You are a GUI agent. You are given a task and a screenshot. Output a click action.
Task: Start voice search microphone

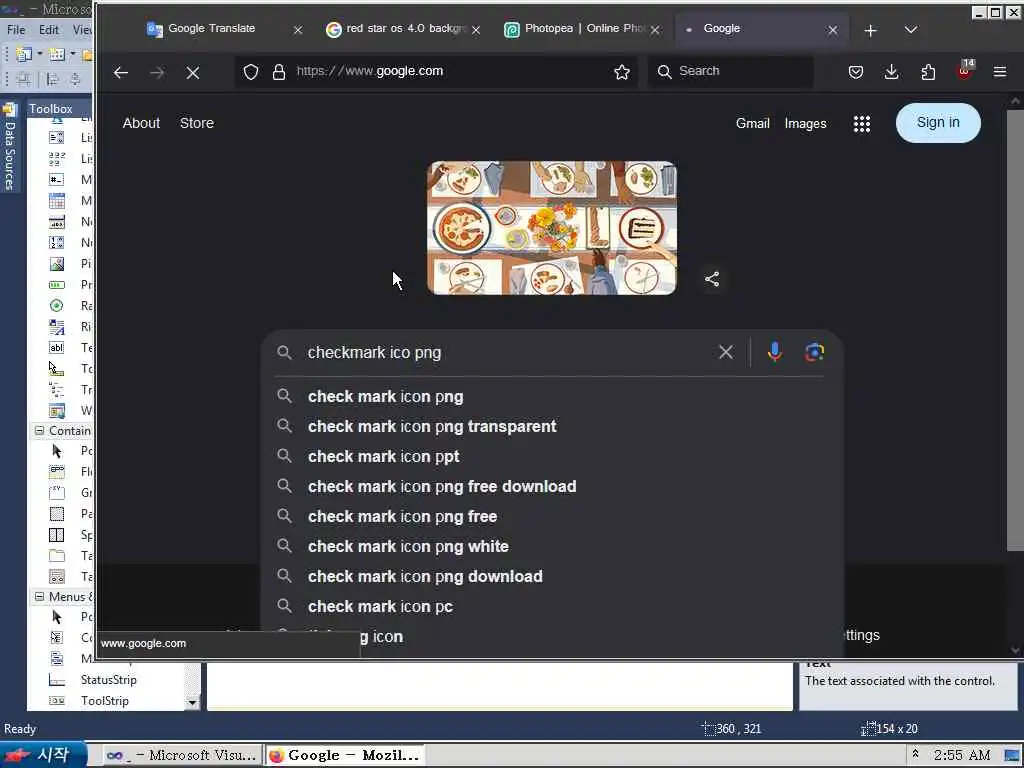[775, 352]
